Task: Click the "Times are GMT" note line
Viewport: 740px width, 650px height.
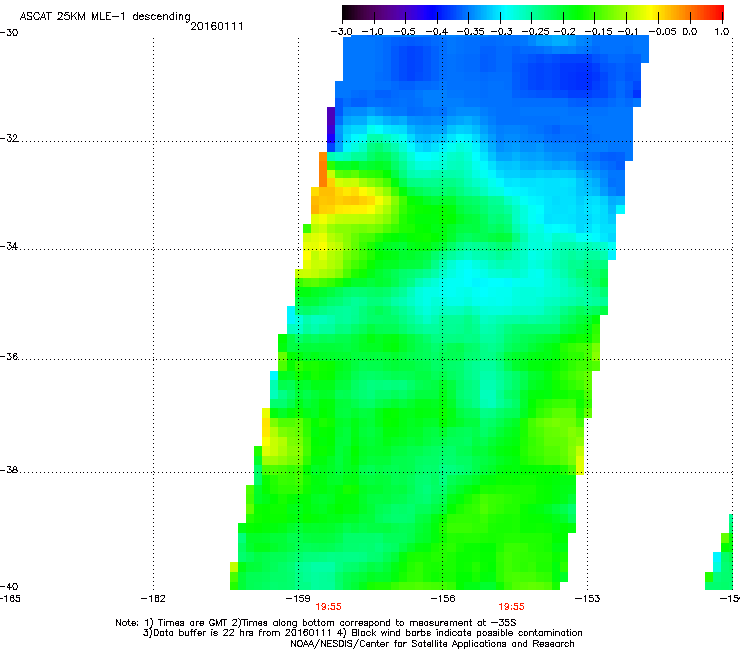Action: [x=315, y=623]
